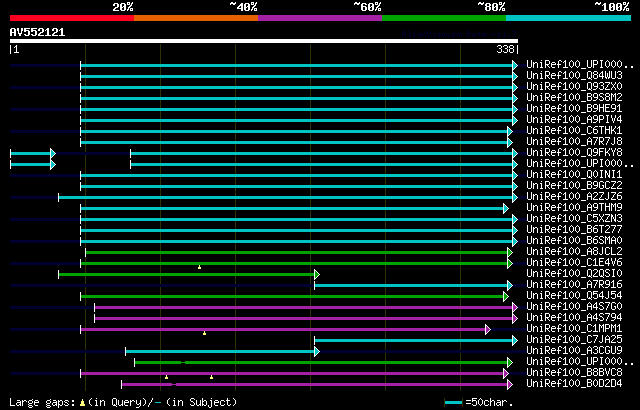Click the purple arrowhead of the C1MPM1 alignment

point(488,330)
